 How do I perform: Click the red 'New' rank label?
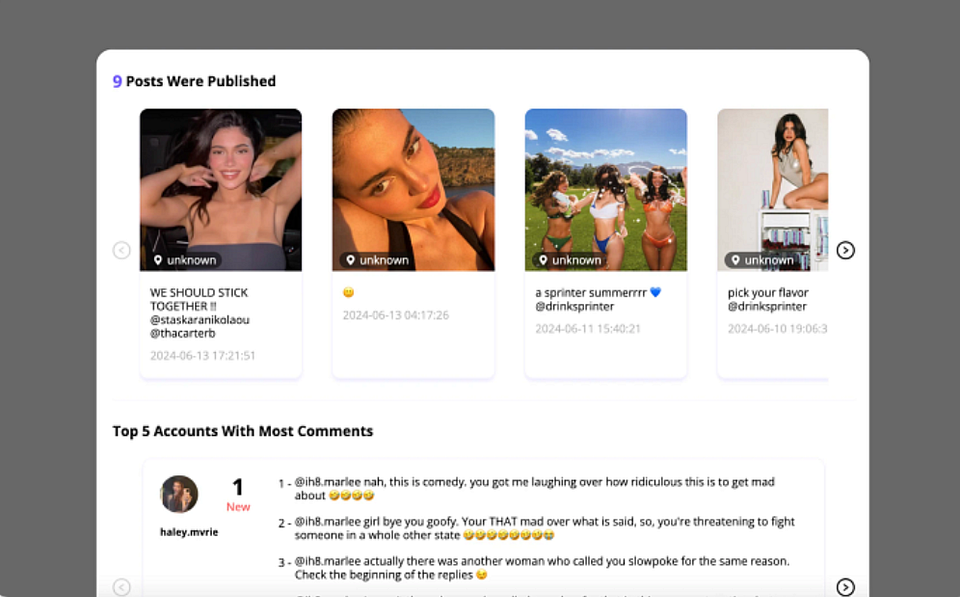(238, 506)
